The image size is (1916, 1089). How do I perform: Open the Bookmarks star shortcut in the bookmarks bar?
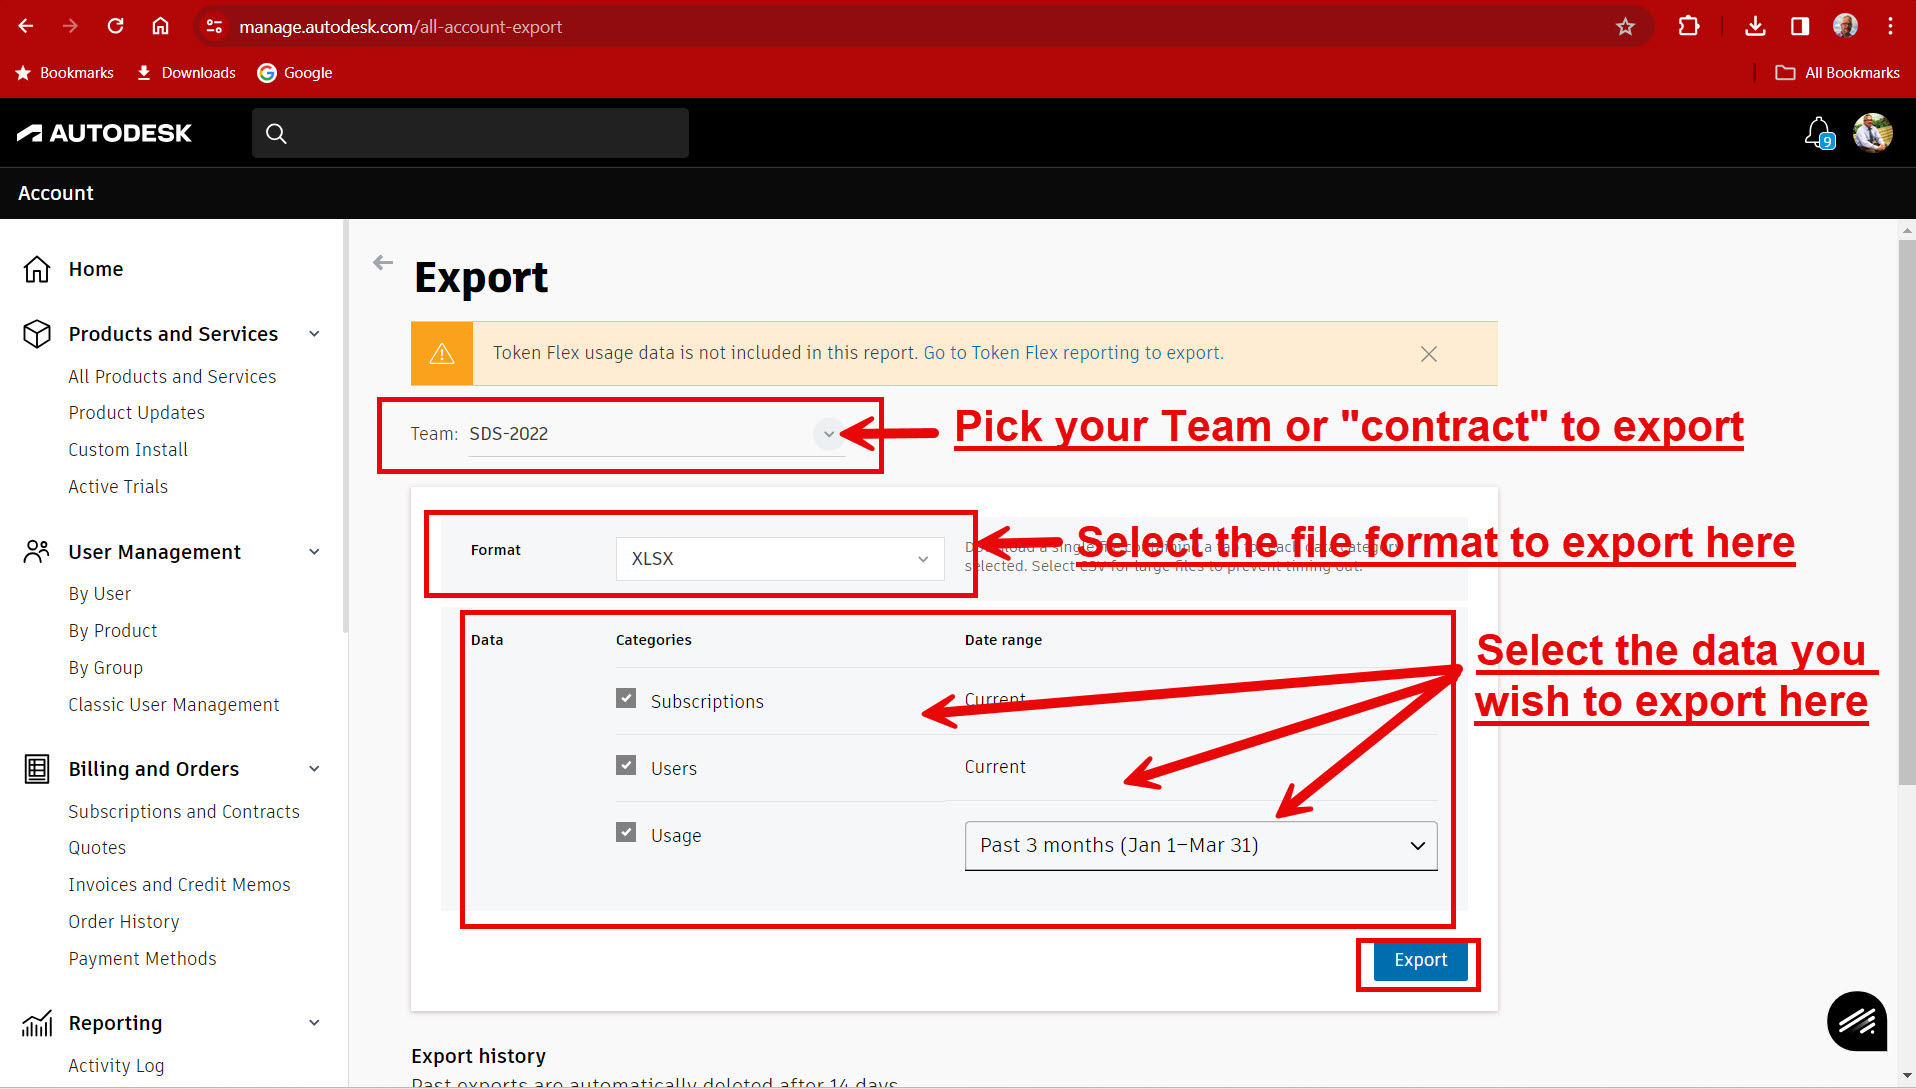point(65,73)
